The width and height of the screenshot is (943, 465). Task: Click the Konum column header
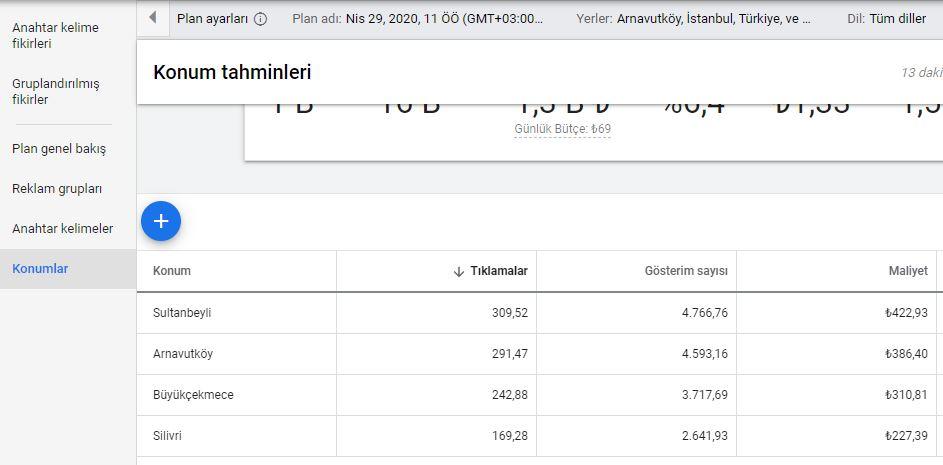172,271
